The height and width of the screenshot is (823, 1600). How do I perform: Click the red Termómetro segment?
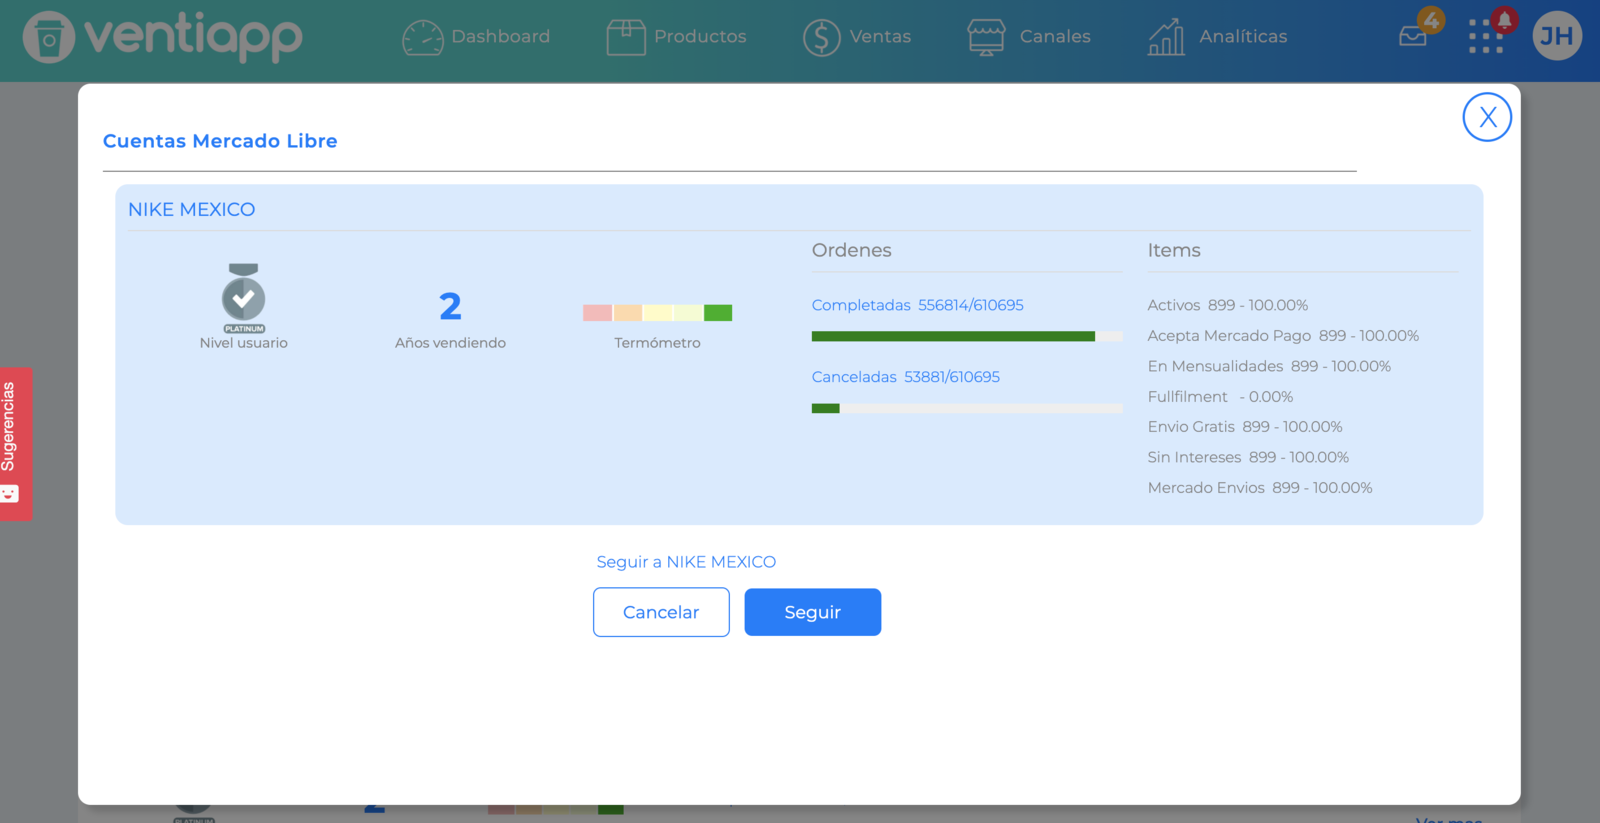click(597, 313)
